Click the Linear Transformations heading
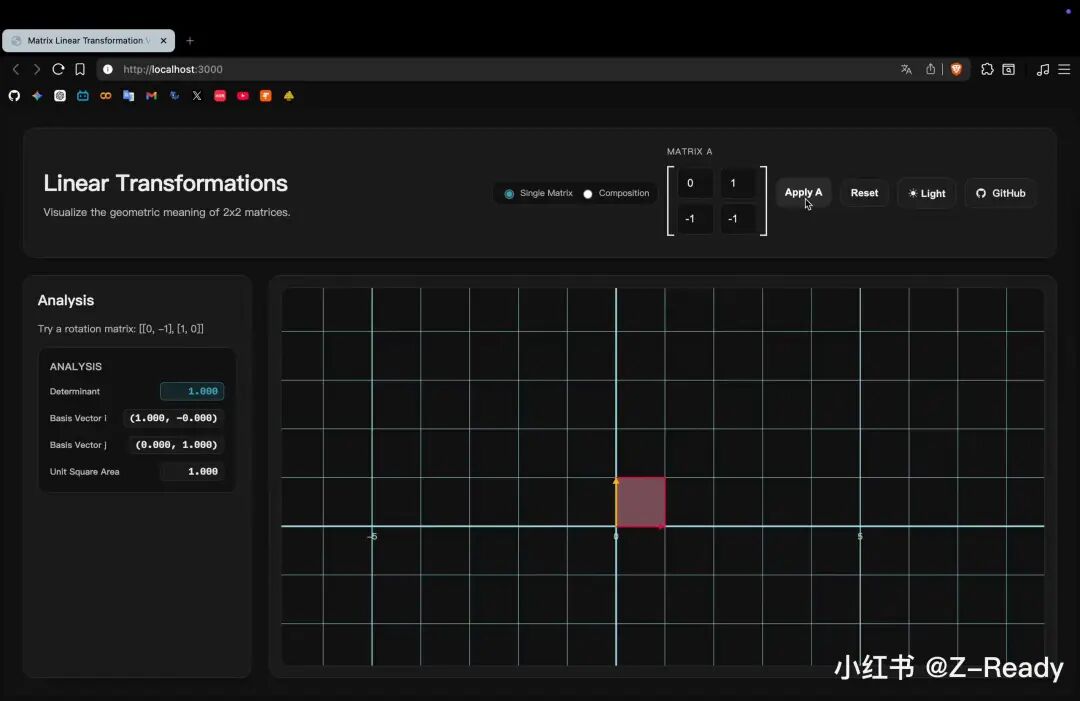 pos(165,183)
